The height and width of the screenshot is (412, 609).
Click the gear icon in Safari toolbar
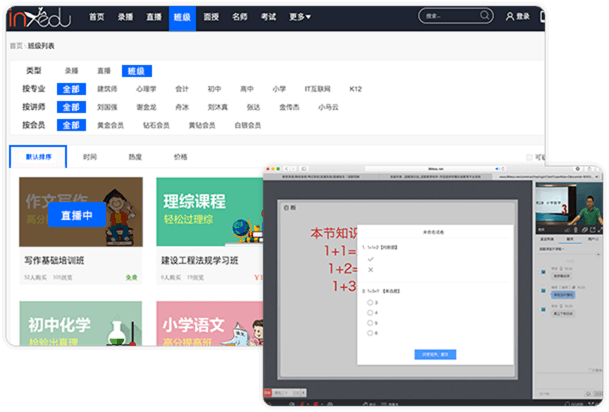click(578, 169)
